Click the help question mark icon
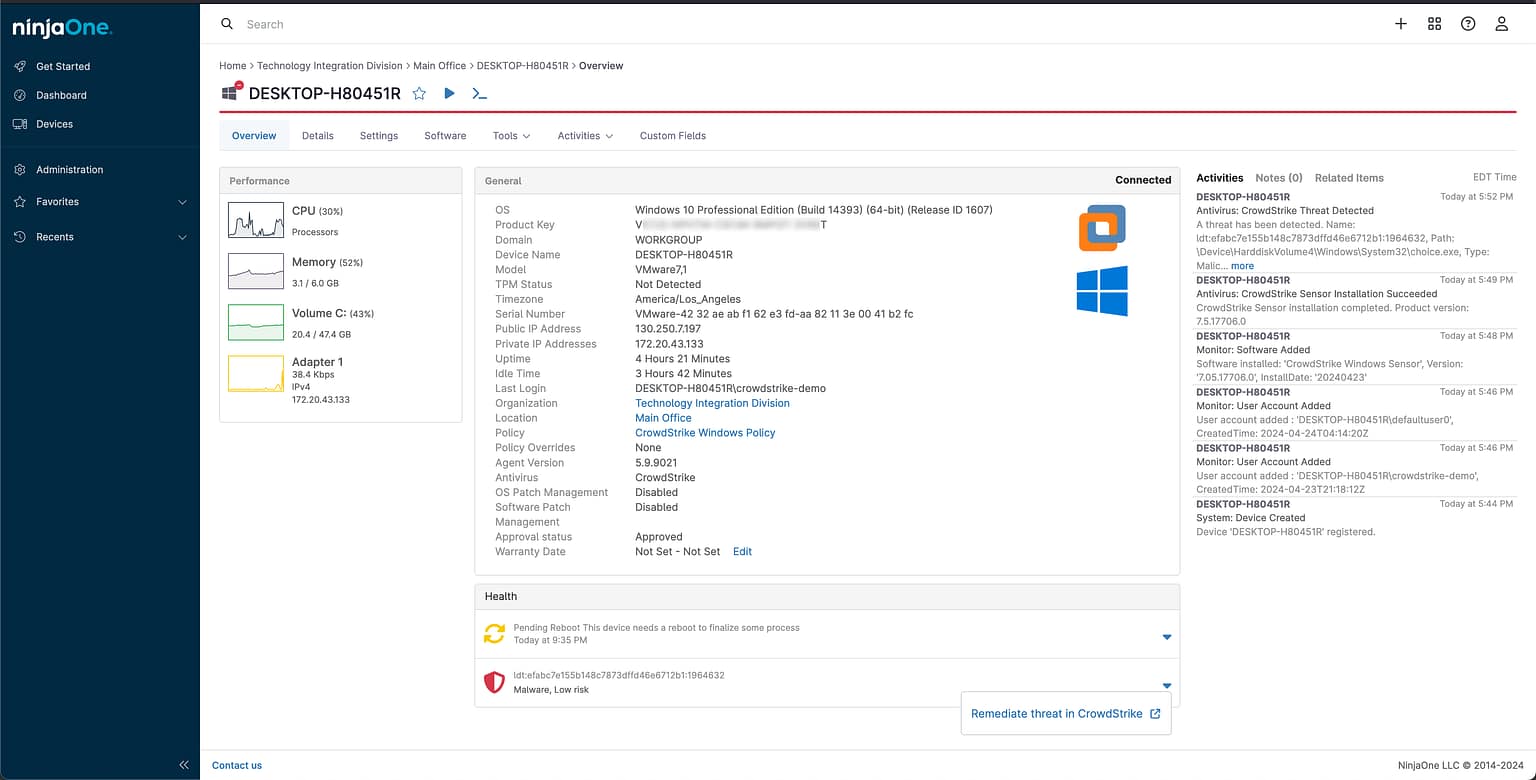The height and width of the screenshot is (780, 1536). coord(1468,23)
